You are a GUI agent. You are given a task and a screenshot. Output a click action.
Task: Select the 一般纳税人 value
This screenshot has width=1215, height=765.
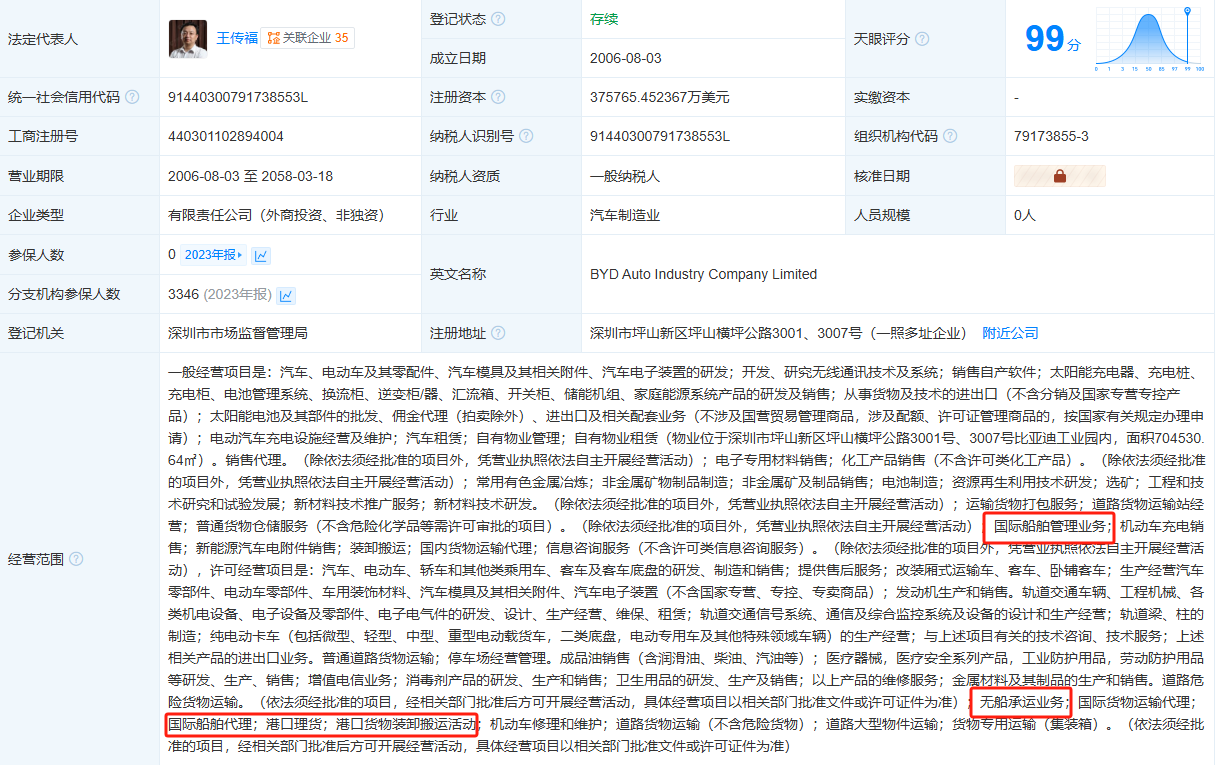pos(625,176)
